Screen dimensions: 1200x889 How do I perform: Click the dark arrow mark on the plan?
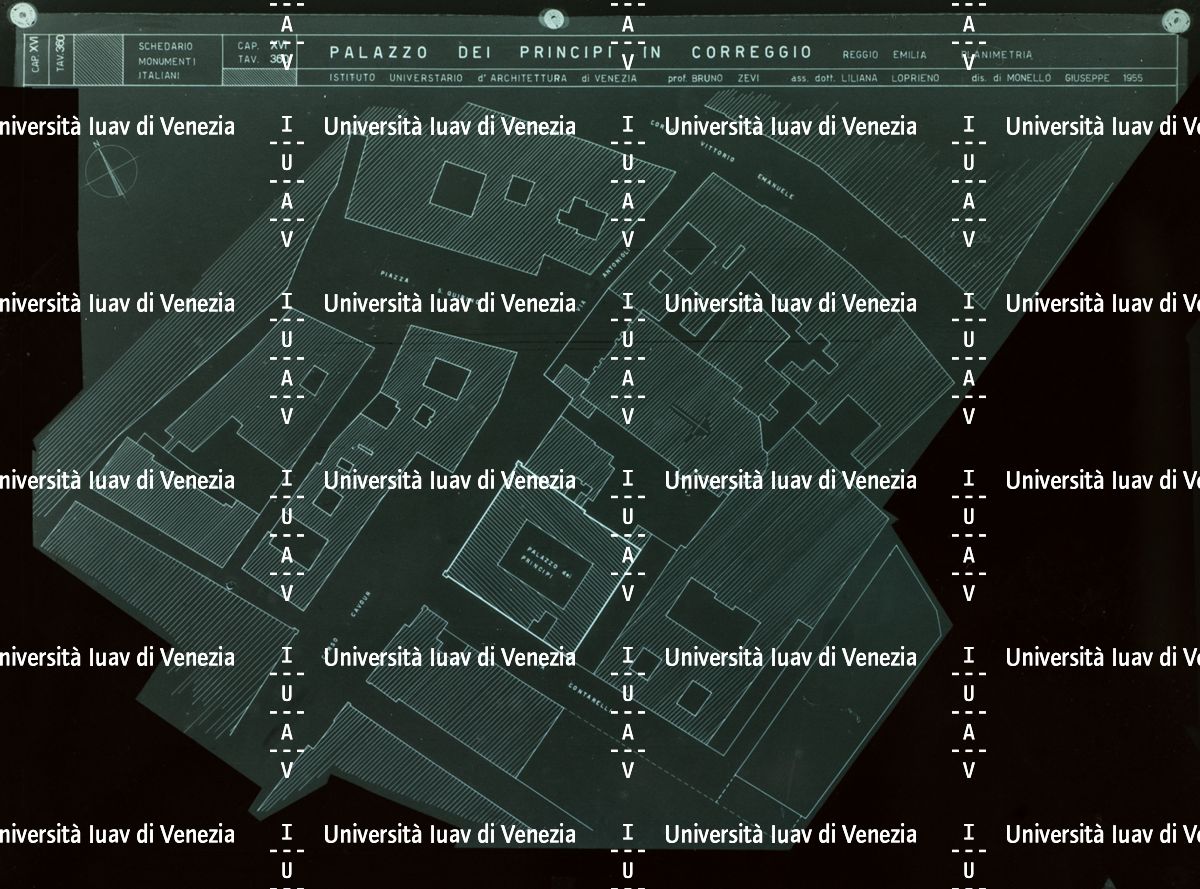pos(691,421)
